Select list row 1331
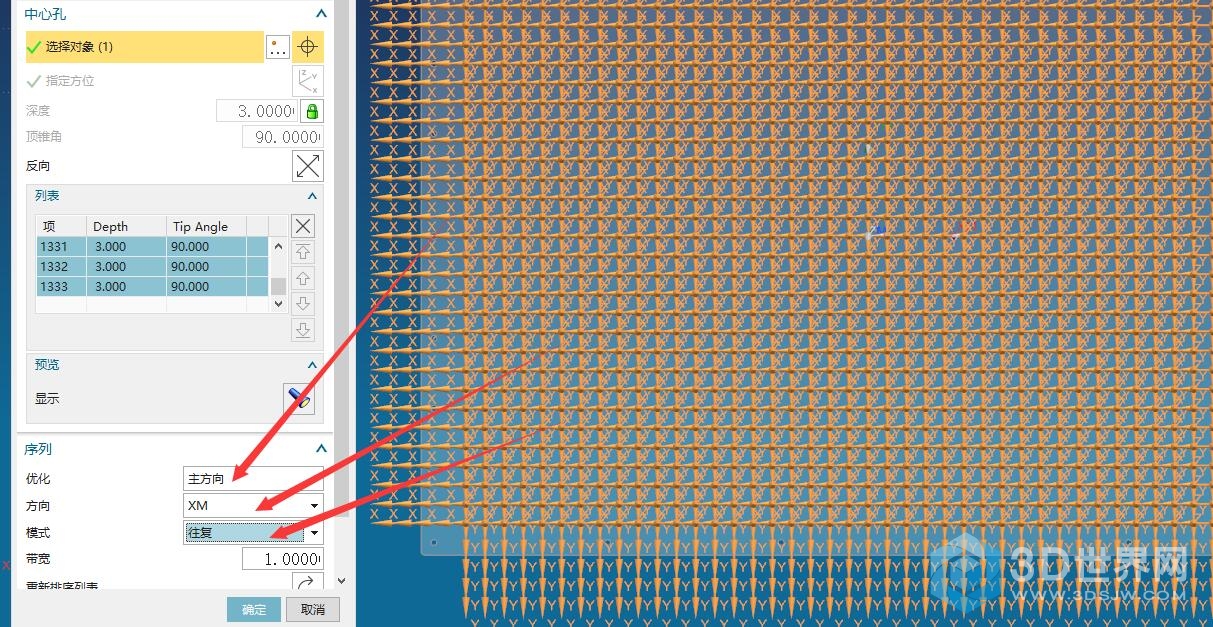Image resolution: width=1213 pixels, height=627 pixels. pyautogui.click(x=152, y=246)
